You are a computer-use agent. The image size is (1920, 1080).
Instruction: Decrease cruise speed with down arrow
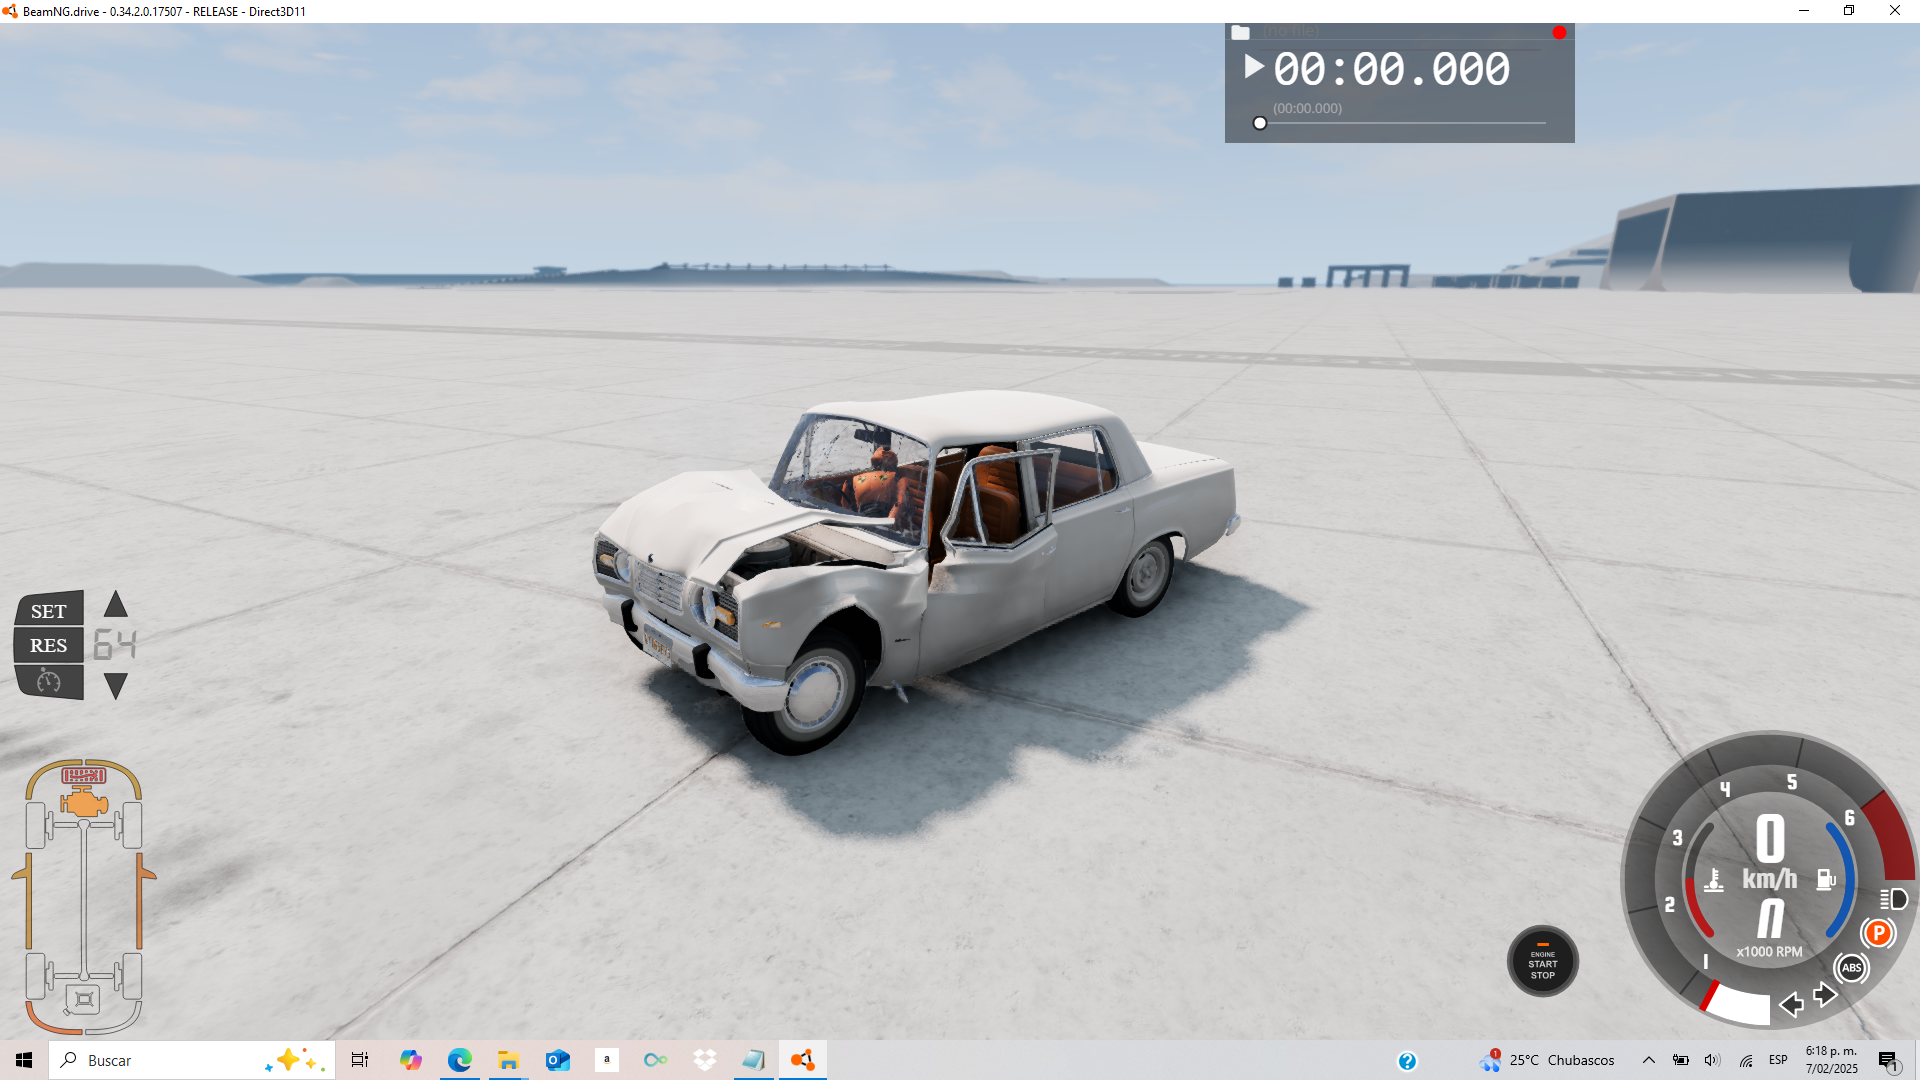click(x=116, y=686)
